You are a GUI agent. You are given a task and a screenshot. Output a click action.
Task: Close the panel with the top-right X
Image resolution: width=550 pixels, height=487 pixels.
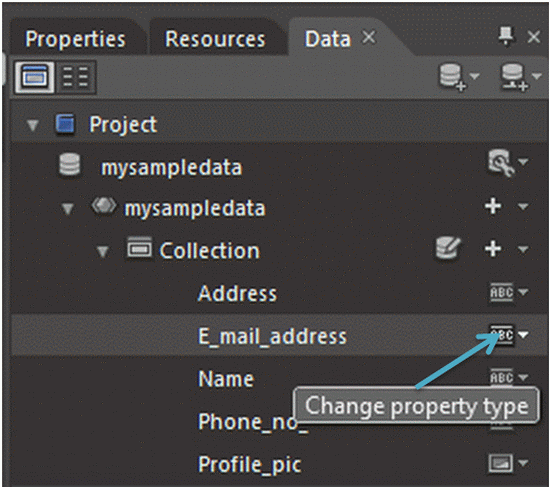(x=534, y=37)
